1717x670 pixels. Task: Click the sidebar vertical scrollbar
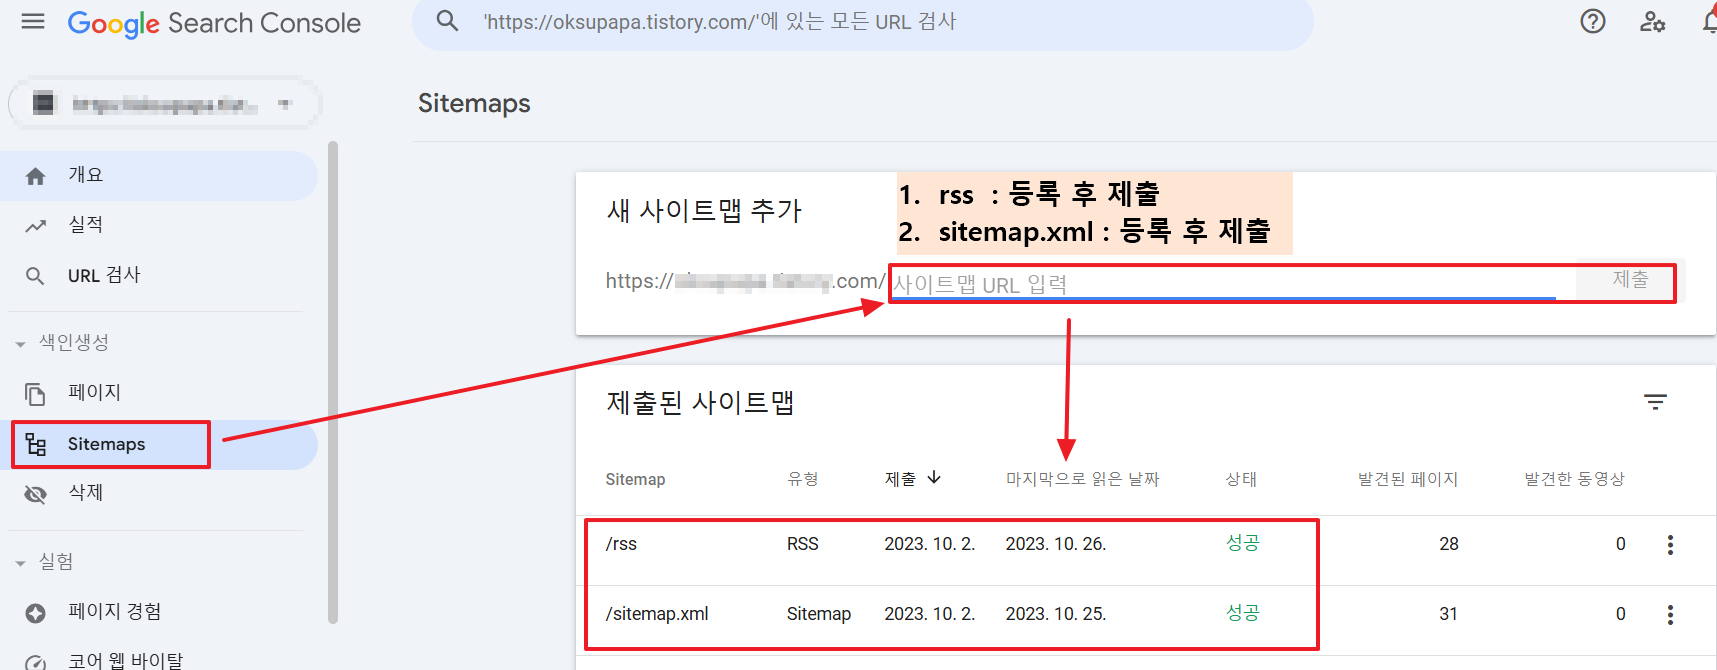(x=333, y=383)
